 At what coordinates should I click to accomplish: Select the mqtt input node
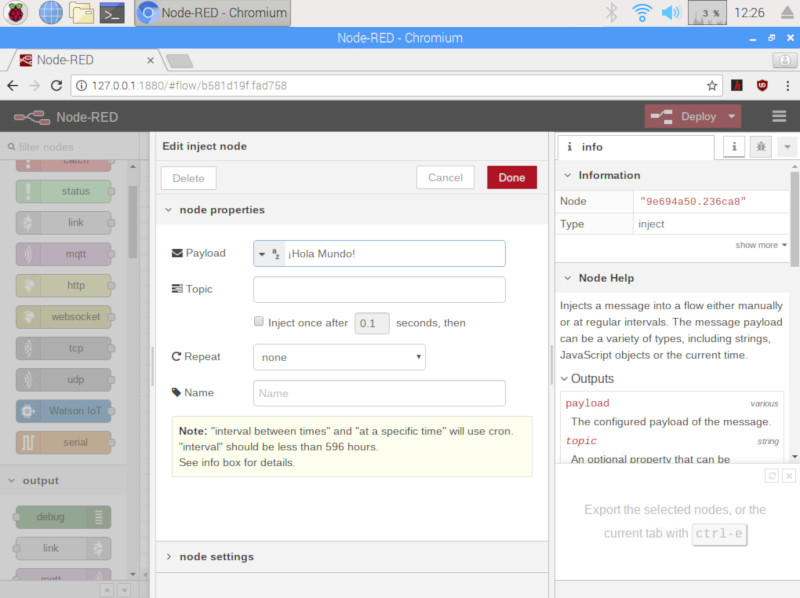point(64,254)
